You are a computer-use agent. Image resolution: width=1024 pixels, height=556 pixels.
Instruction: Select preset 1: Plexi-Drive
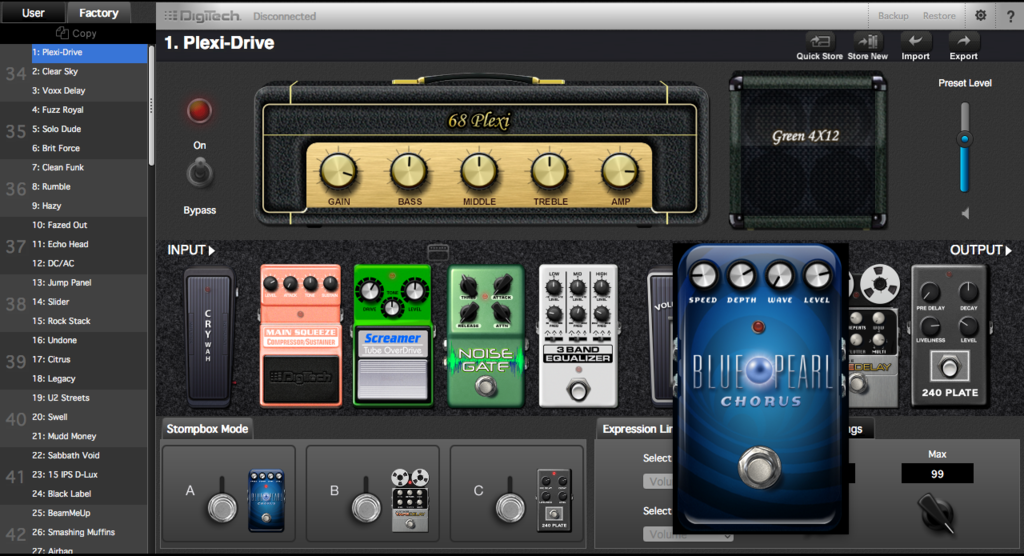89,52
